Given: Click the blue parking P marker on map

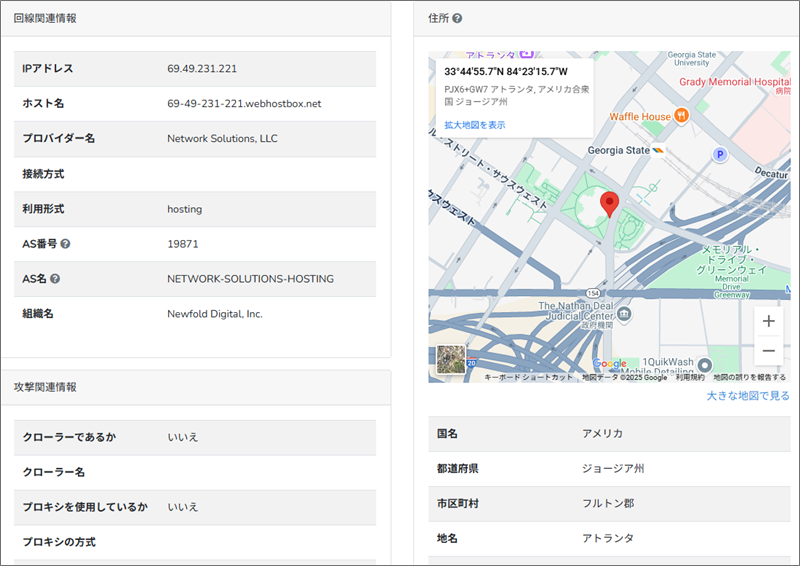Looking at the screenshot, I should pyautogui.click(x=720, y=154).
